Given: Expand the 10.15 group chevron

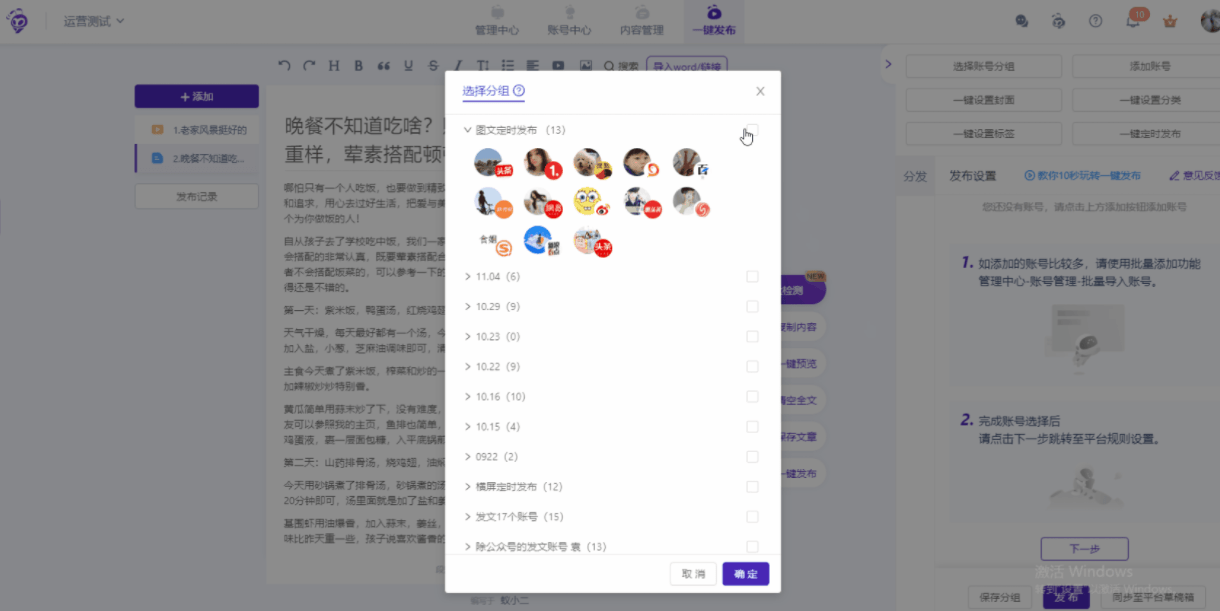Looking at the screenshot, I should [x=467, y=427].
